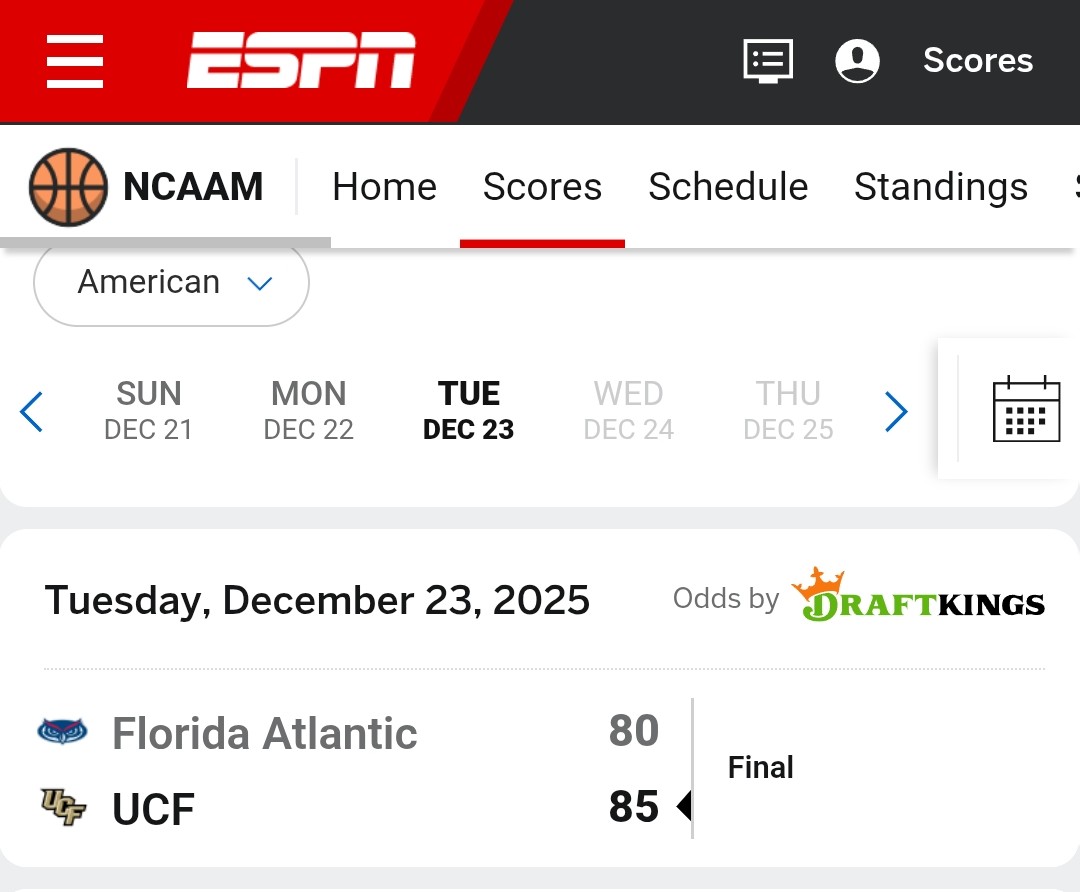The image size is (1080, 892).
Task: Click the Scores link in the header
Action: pos(977,61)
